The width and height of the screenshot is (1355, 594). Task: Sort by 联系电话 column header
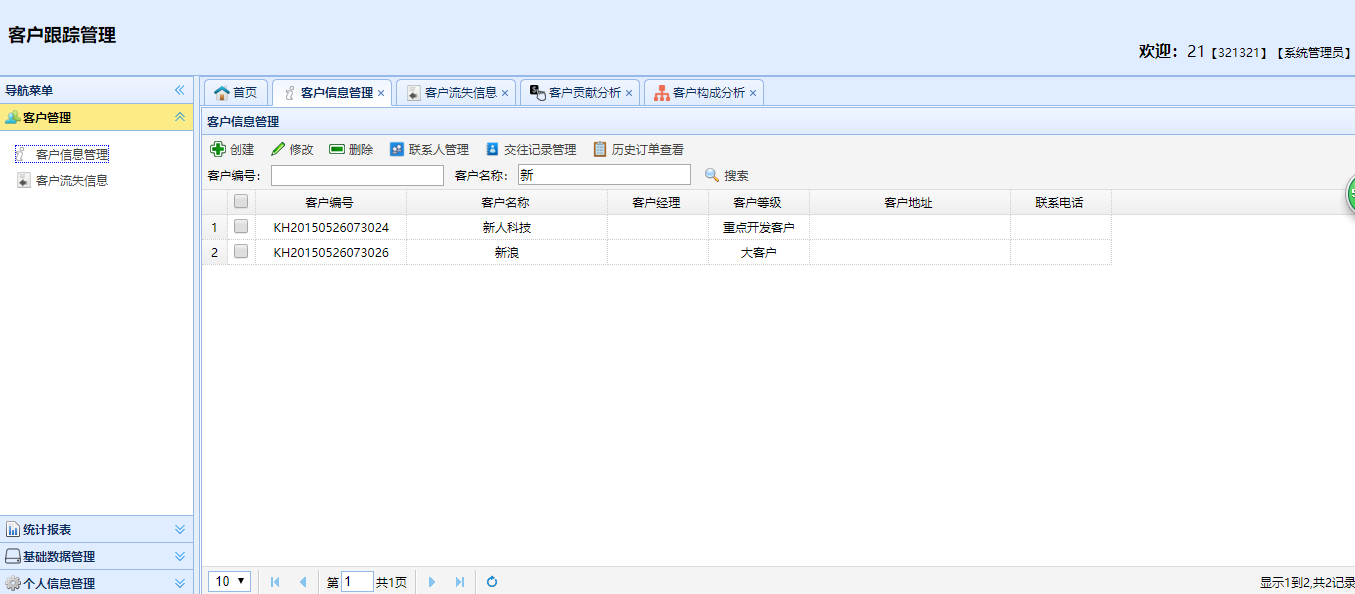[x=1060, y=202]
